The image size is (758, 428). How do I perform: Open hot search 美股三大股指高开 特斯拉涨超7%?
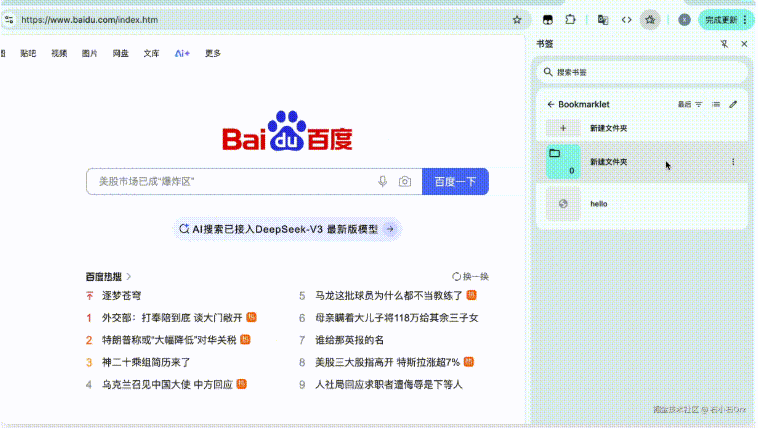click(x=387, y=362)
